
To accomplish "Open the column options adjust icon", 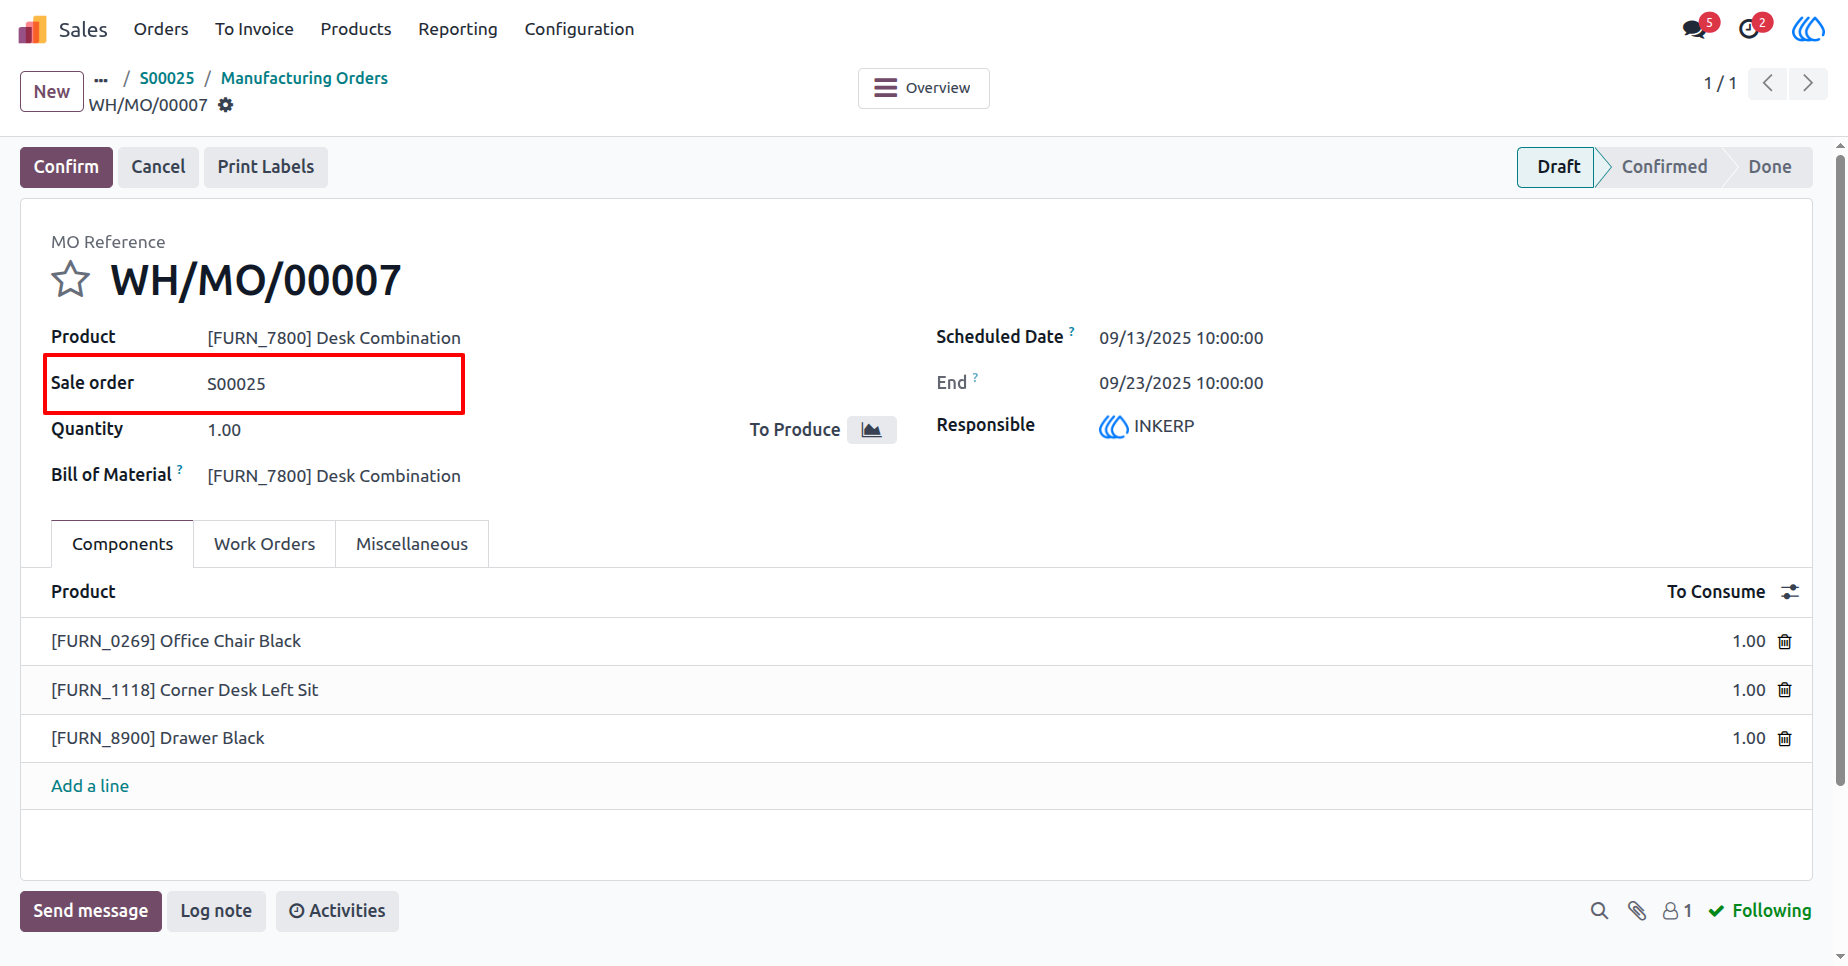I will 1790,592.
